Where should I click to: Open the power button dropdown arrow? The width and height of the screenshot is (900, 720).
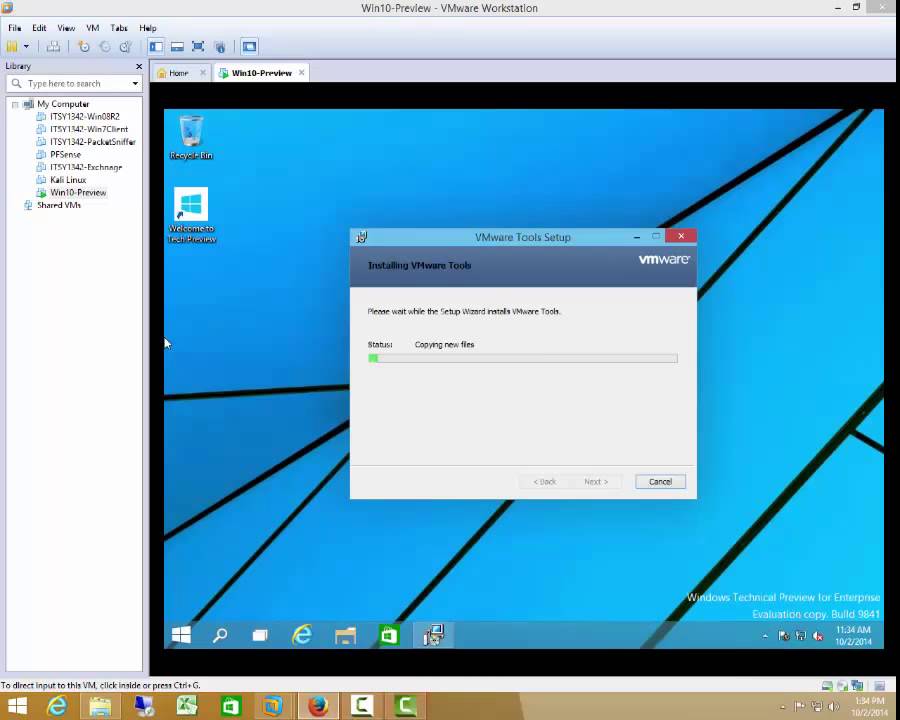[x=27, y=46]
